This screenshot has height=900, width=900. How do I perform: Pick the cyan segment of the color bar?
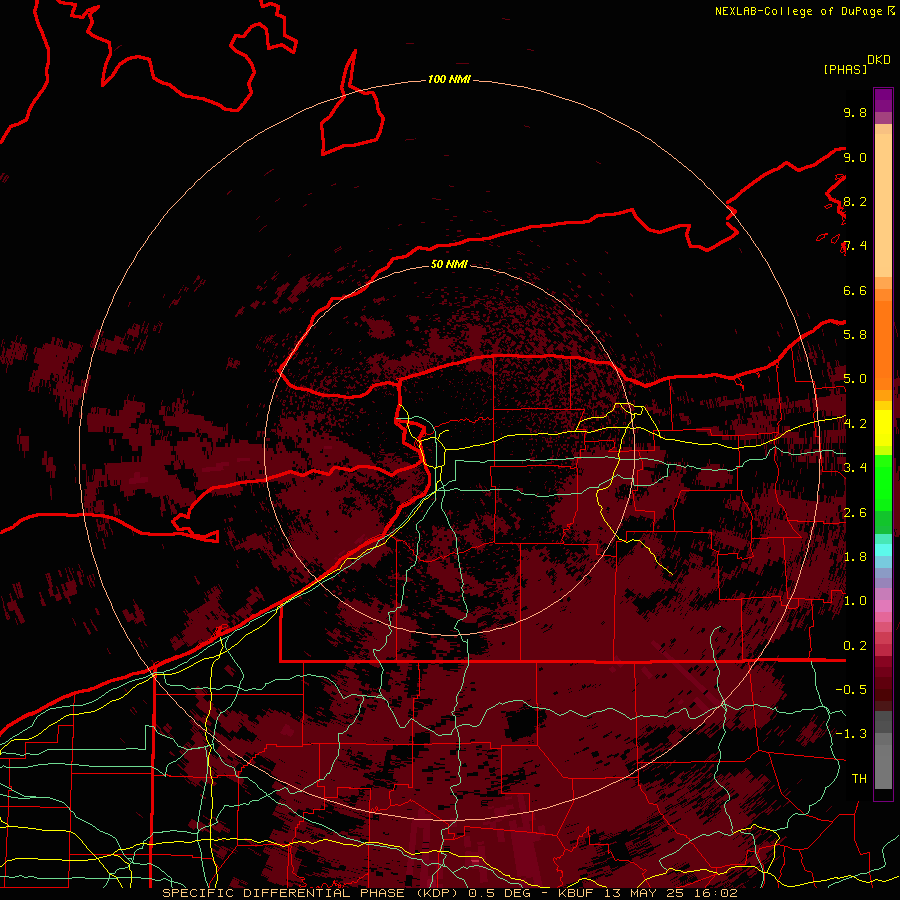point(883,550)
